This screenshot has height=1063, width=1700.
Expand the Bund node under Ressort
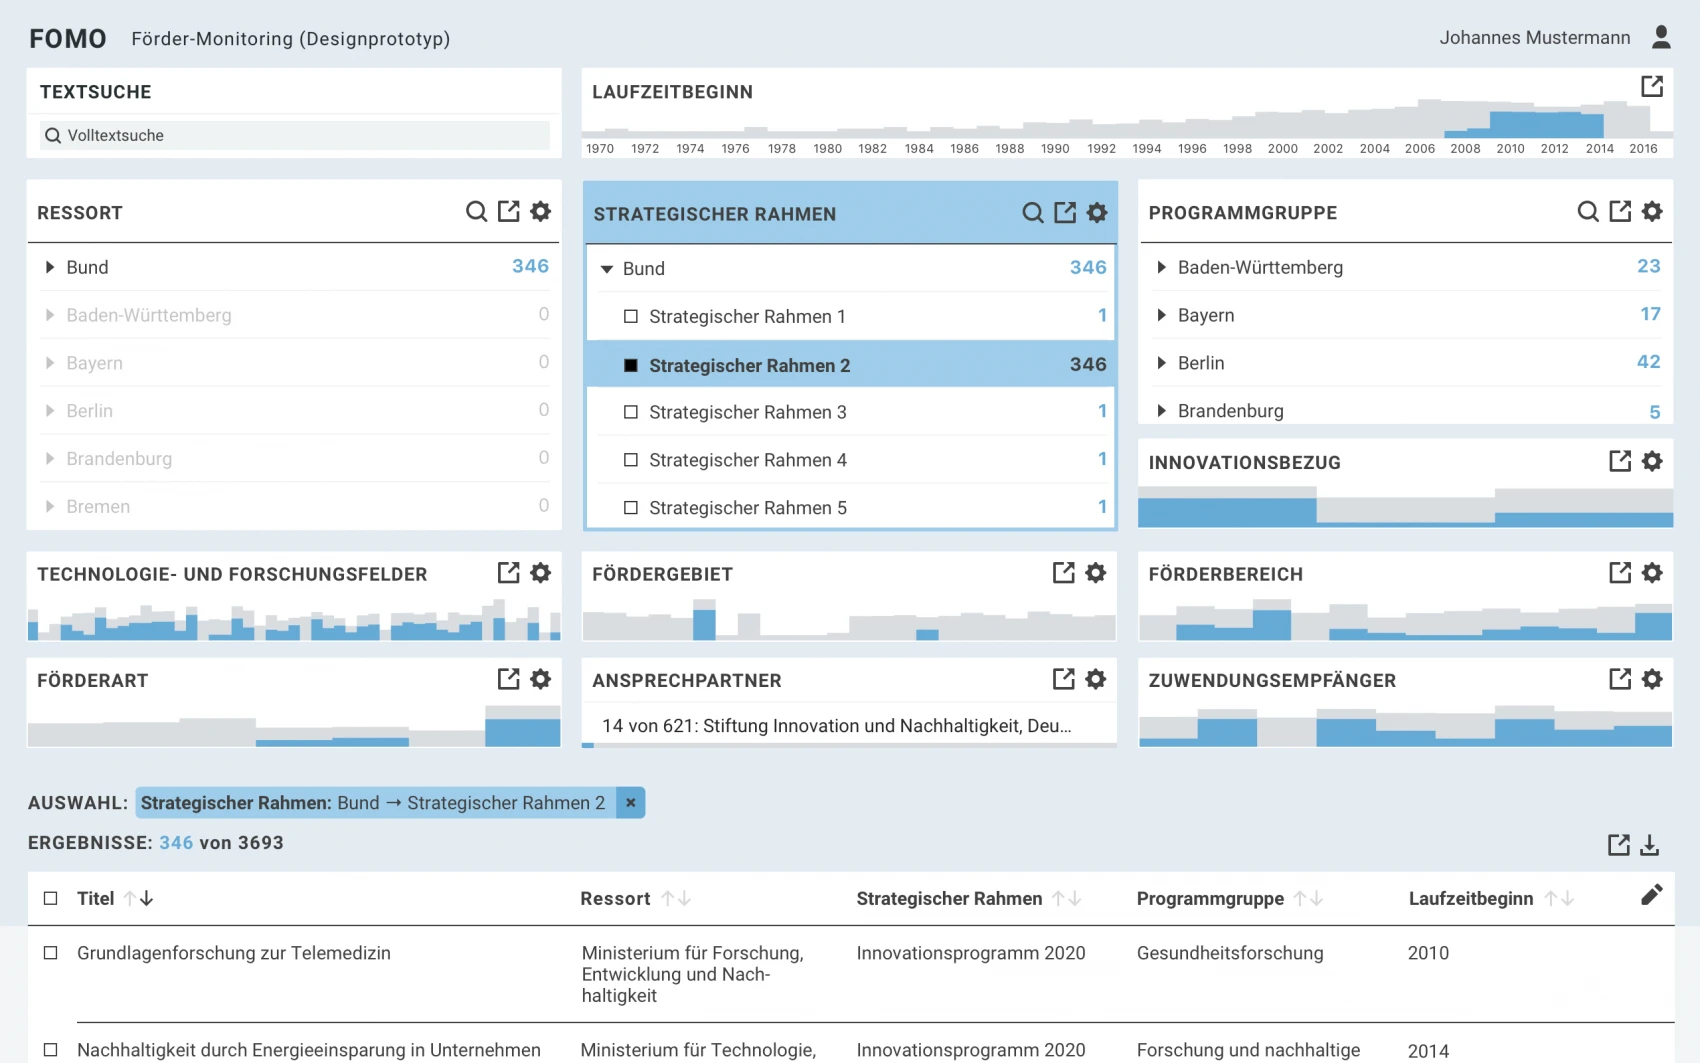pos(50,268)
